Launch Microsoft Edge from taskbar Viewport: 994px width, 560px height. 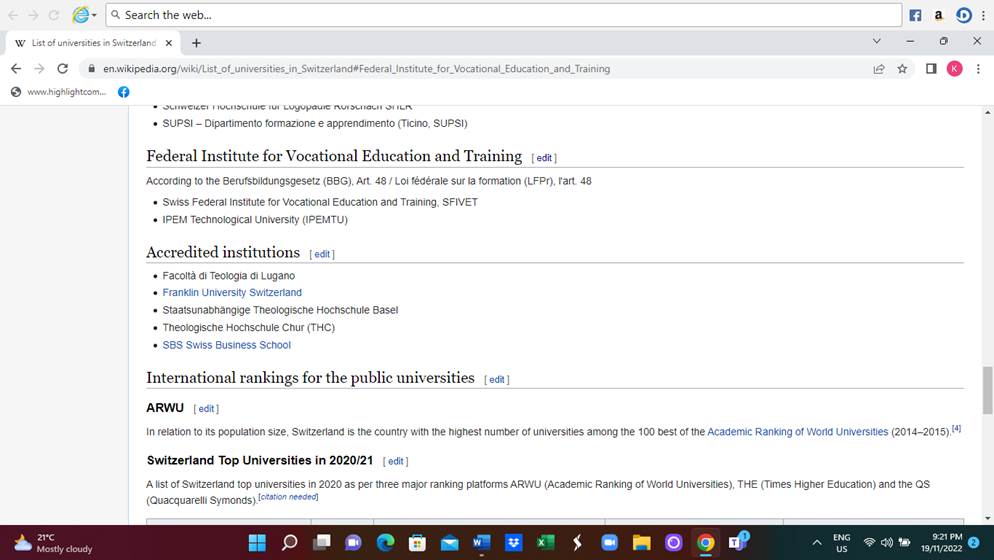385,543
